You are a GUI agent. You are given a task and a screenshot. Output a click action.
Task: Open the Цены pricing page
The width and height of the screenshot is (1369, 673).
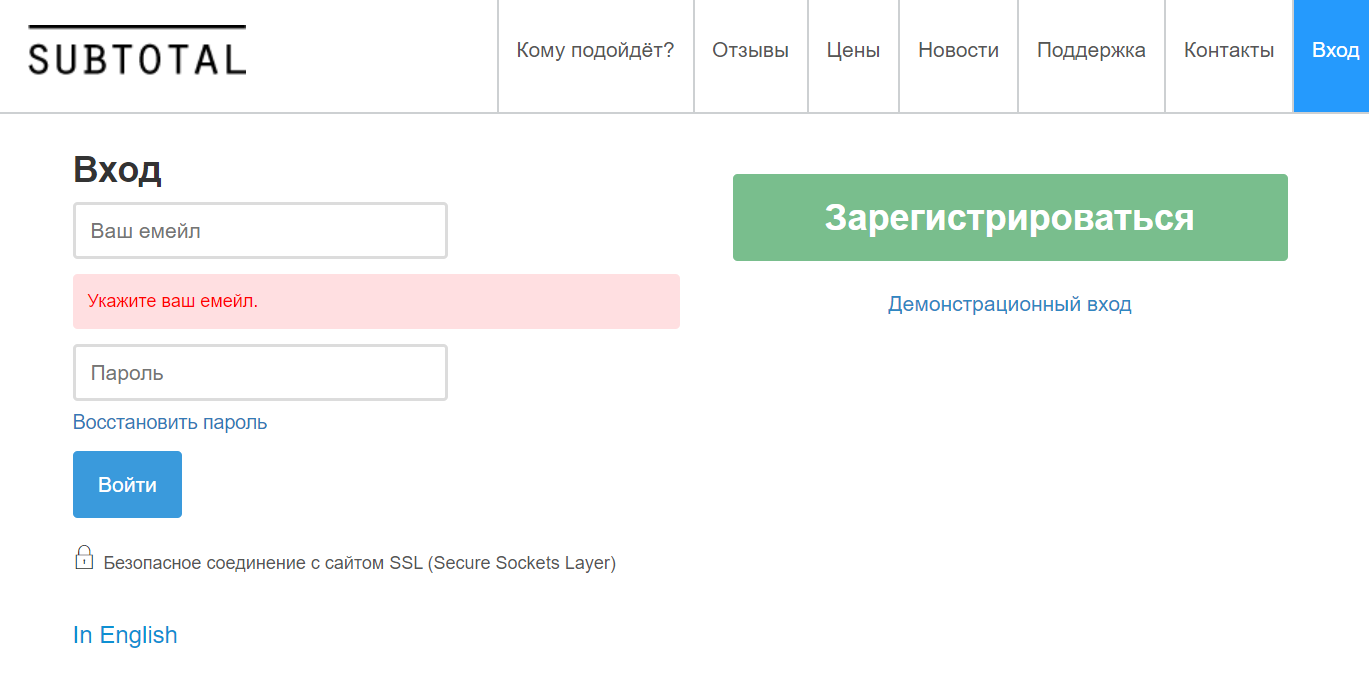pos(853,50)
